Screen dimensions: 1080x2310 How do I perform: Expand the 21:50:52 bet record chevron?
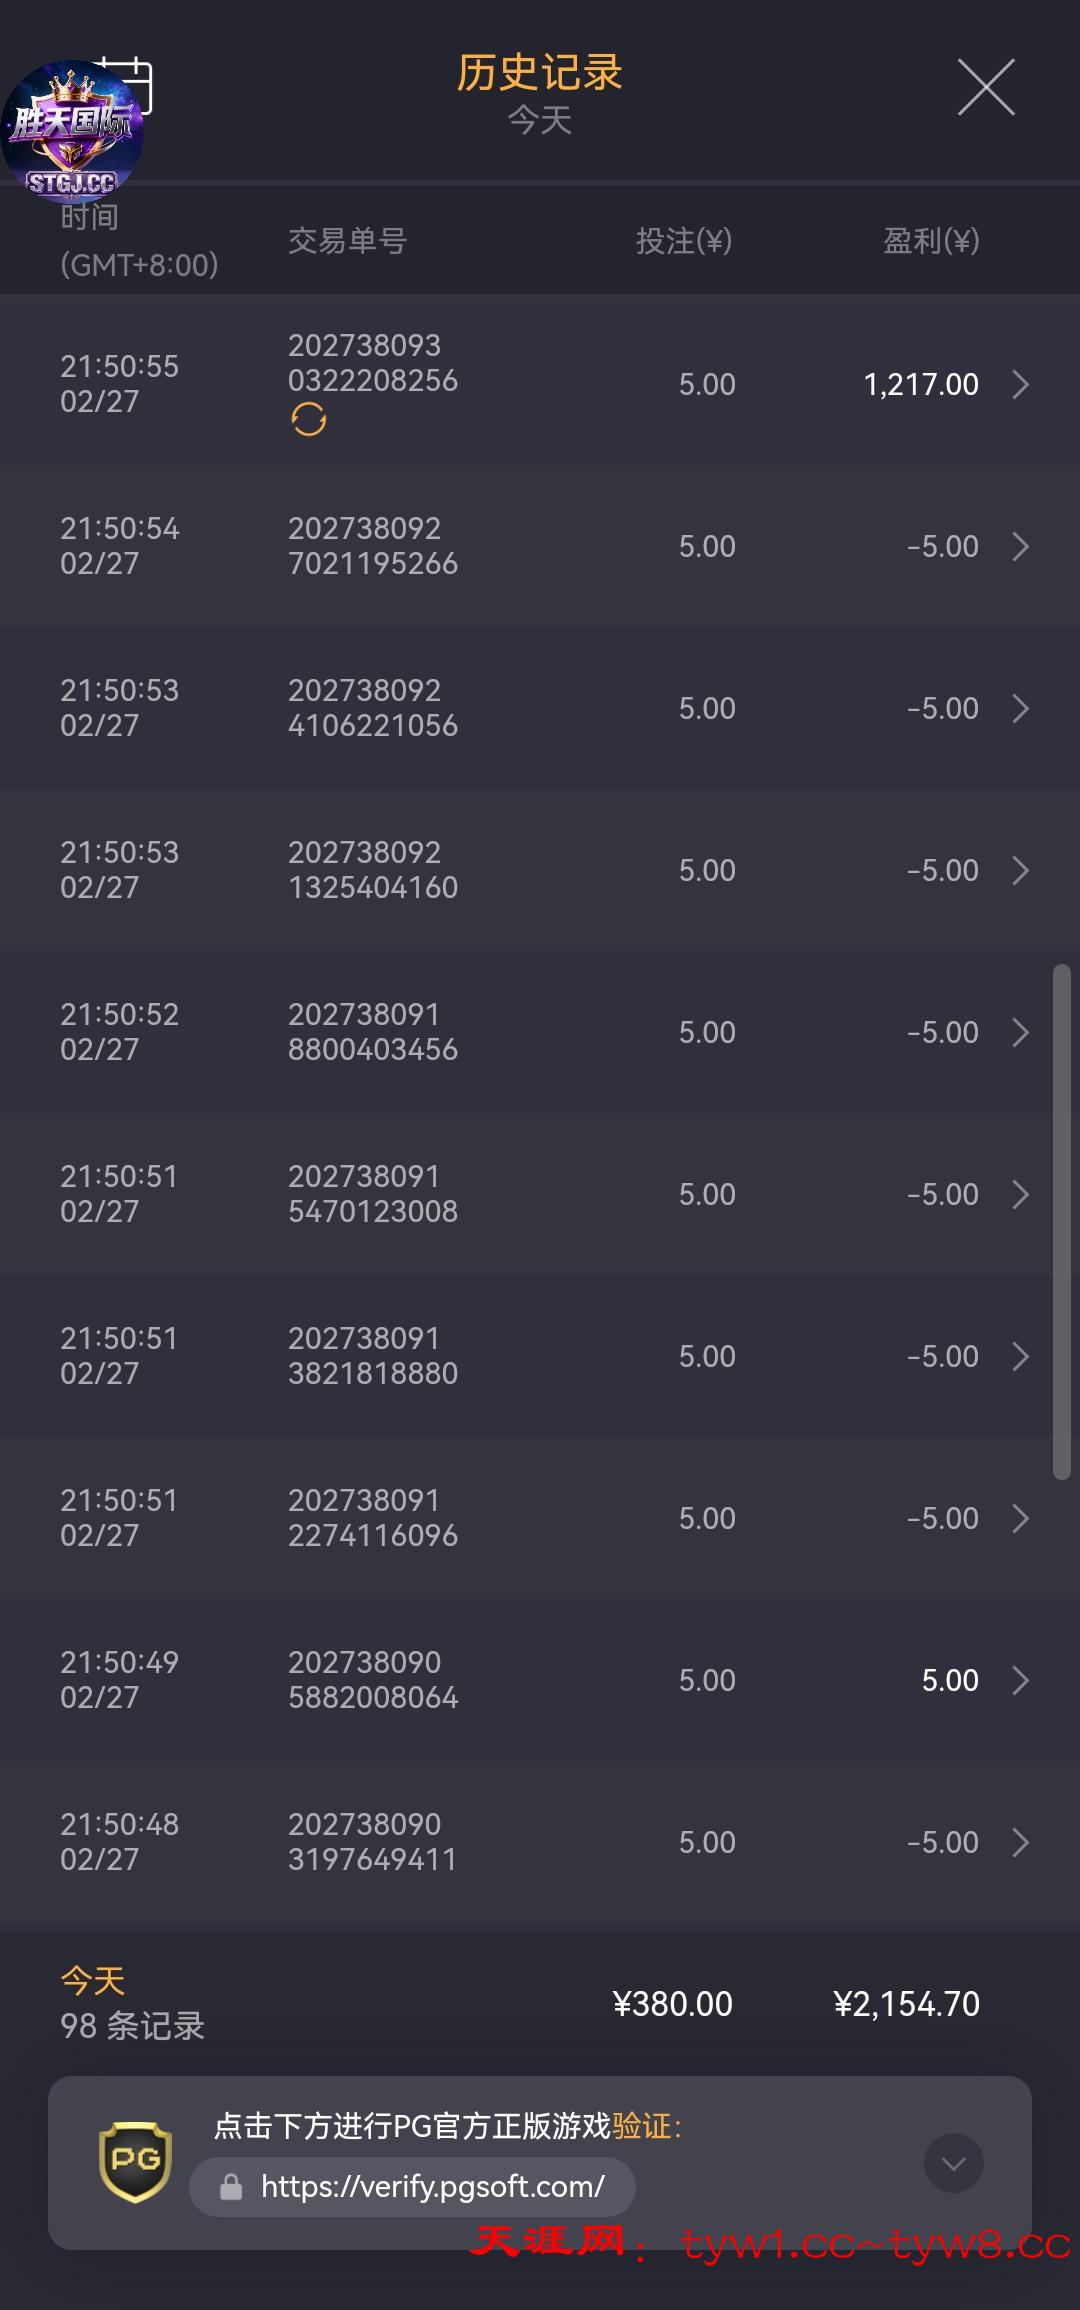[x=1020, y=1033]
